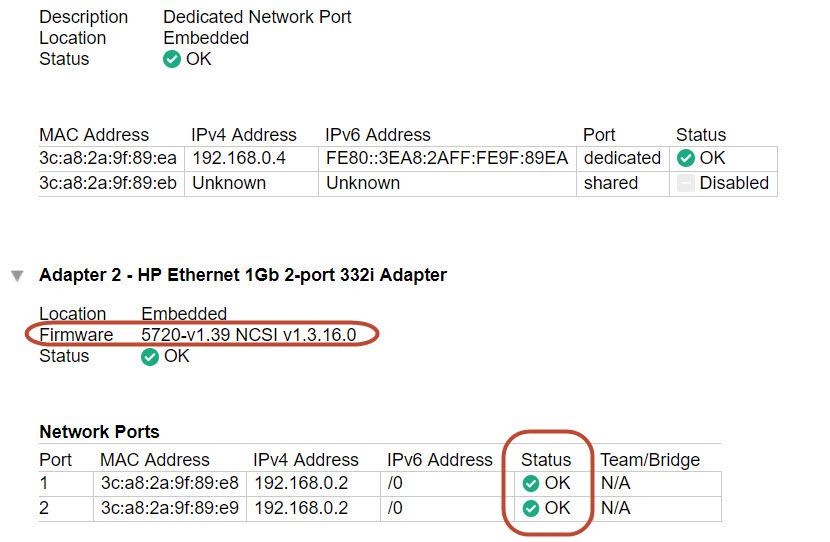Click the OK status icon for network port 2
The image size is (830, 542).
[531, 508]
